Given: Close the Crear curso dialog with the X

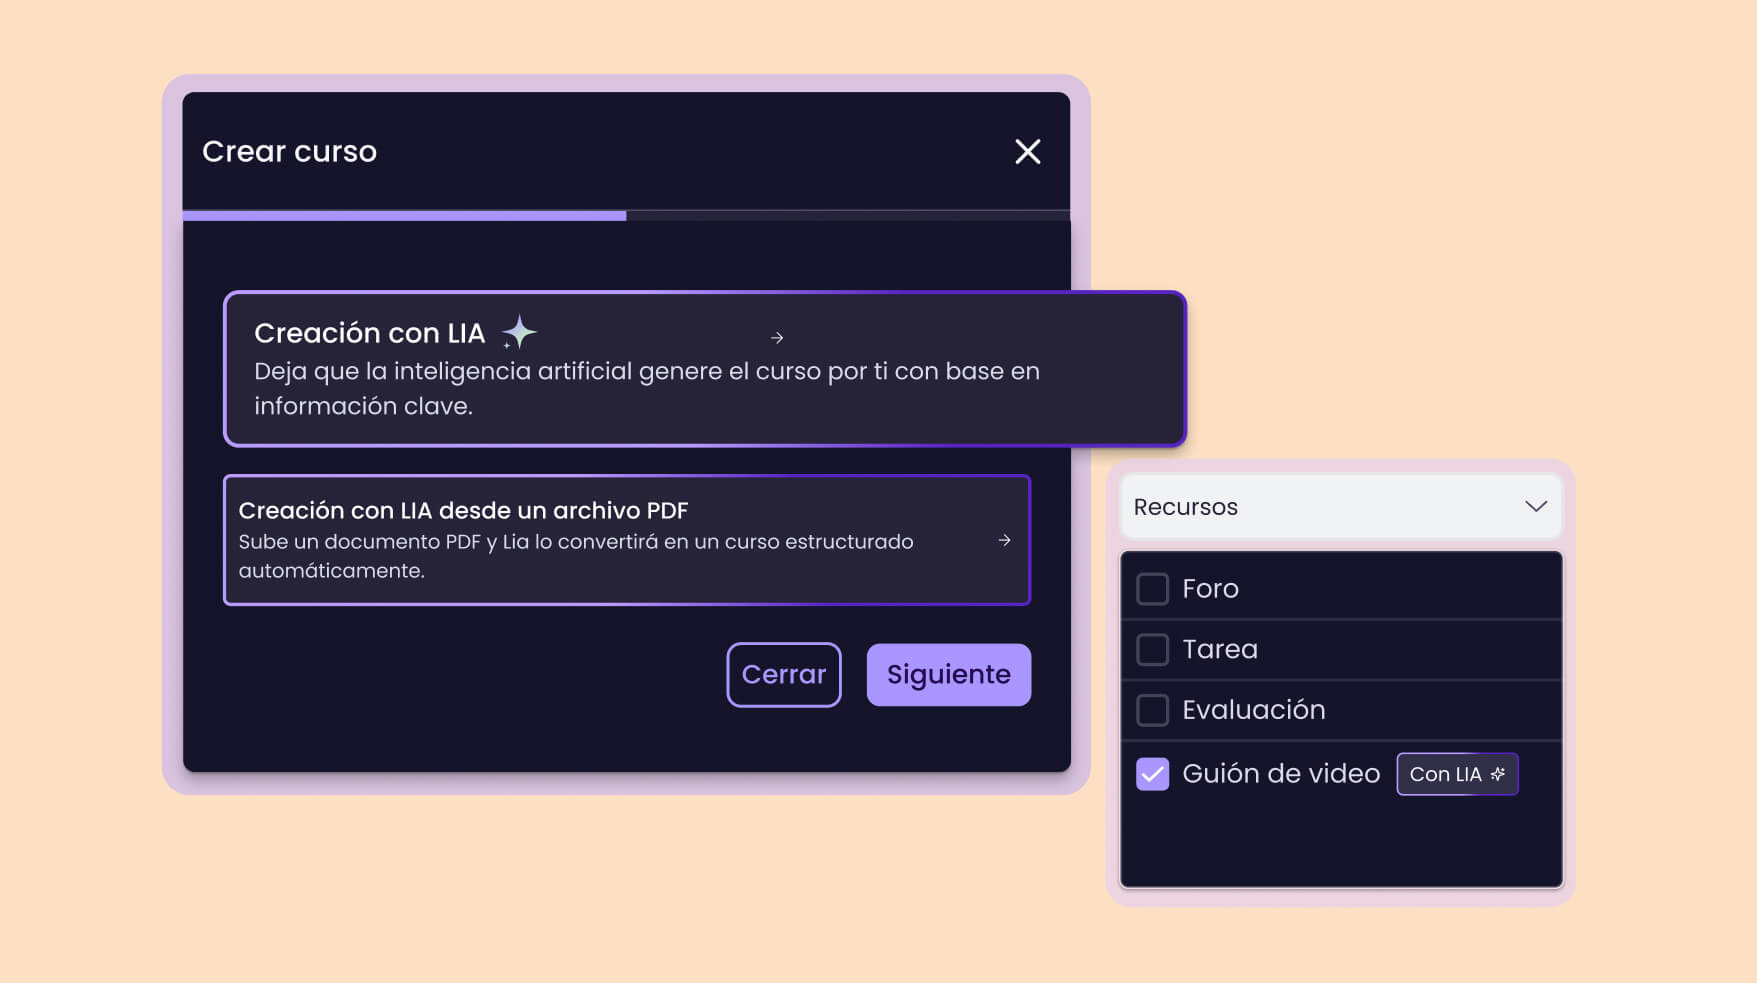Looking at the screenshot, I should coord(1027,152).
